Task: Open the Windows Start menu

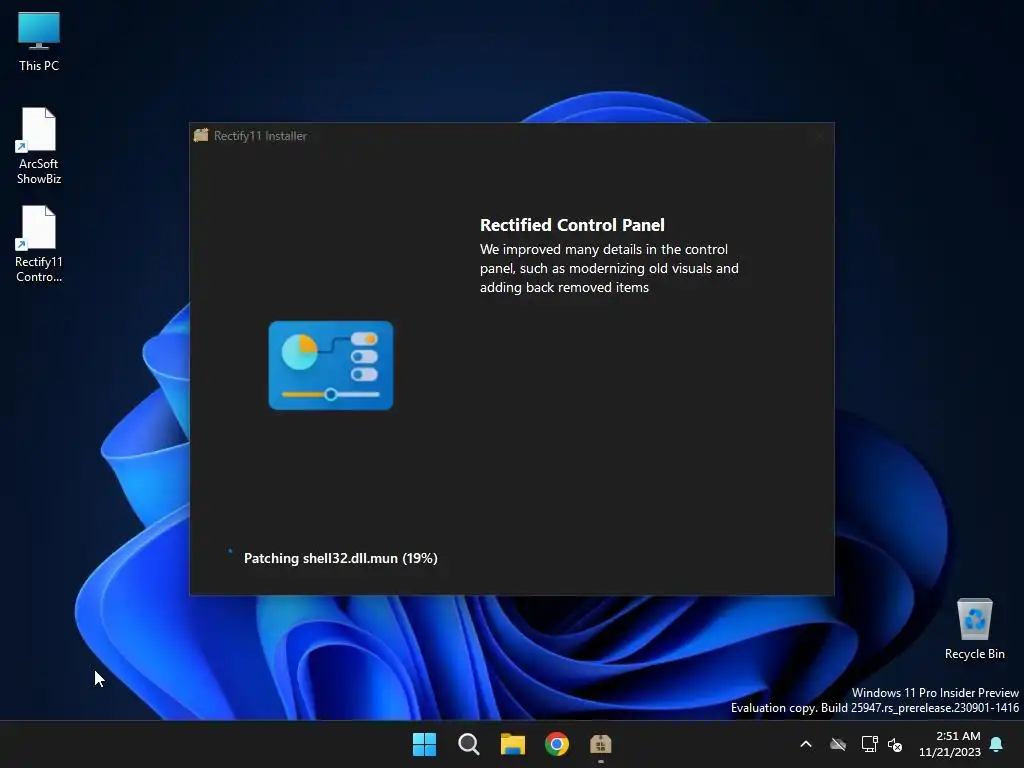Action: tap(424, 744)
